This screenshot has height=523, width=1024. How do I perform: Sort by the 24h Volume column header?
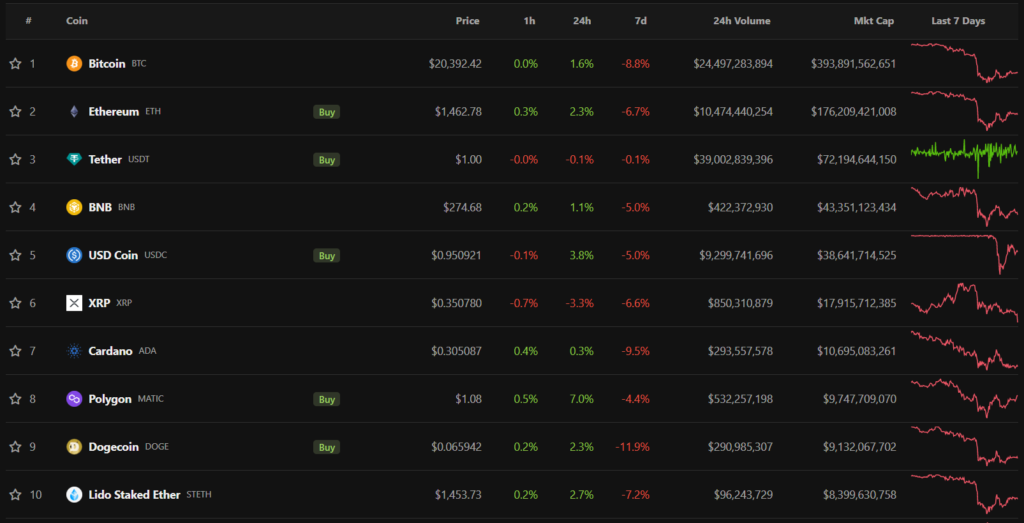point(742,21)
